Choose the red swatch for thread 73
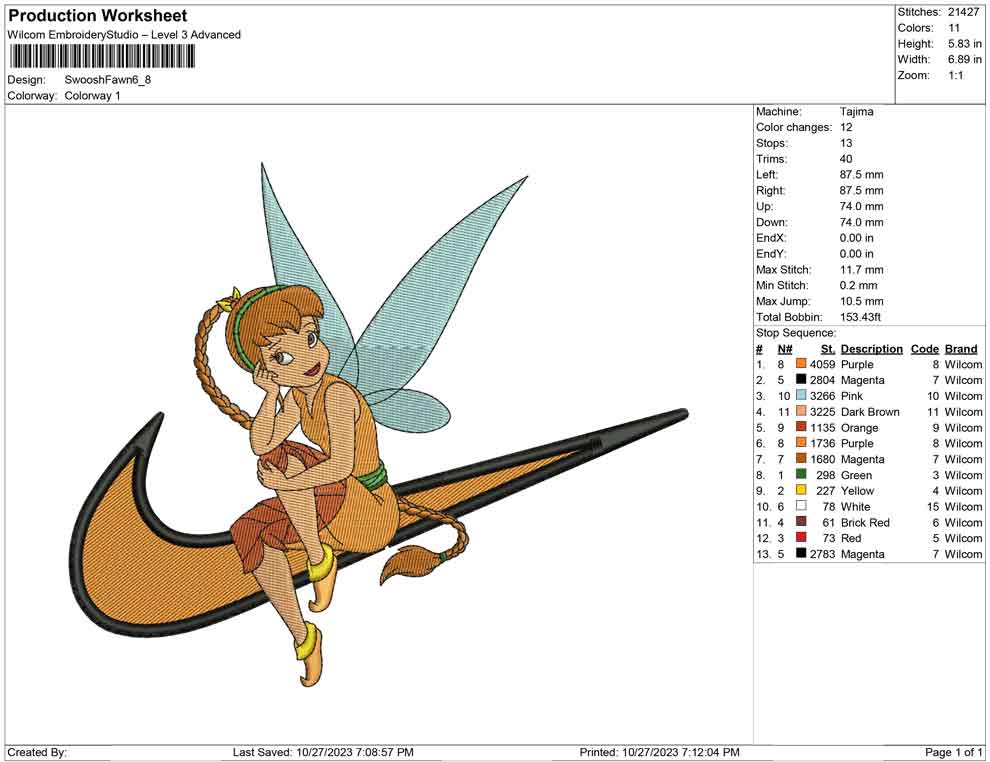The width and height of the screenshot is (990, 762). [x=801, y=538]
